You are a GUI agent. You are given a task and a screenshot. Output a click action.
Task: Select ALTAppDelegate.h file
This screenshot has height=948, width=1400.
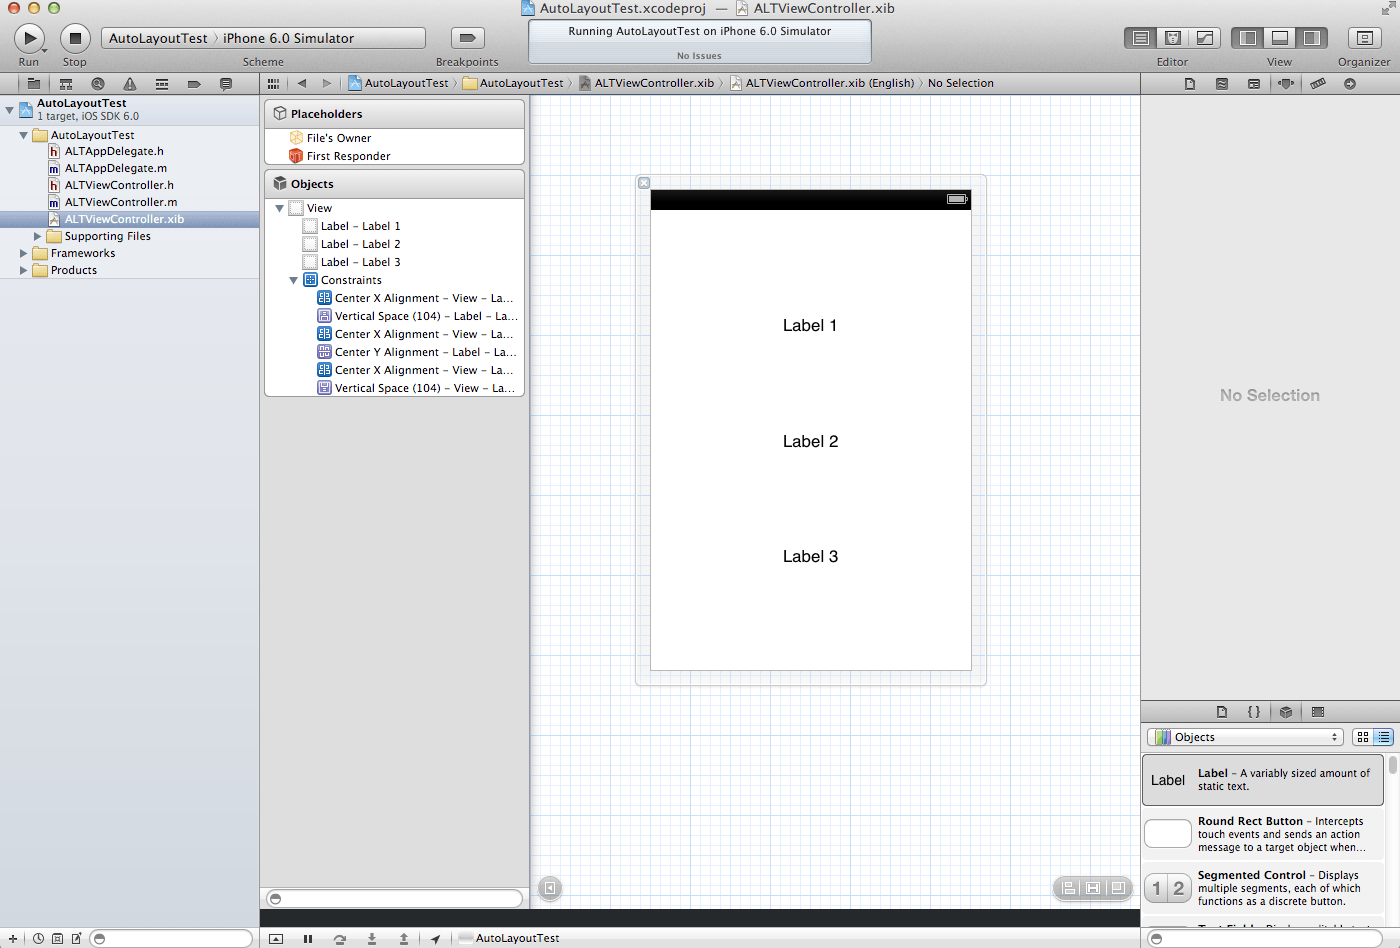coord(114,151)
